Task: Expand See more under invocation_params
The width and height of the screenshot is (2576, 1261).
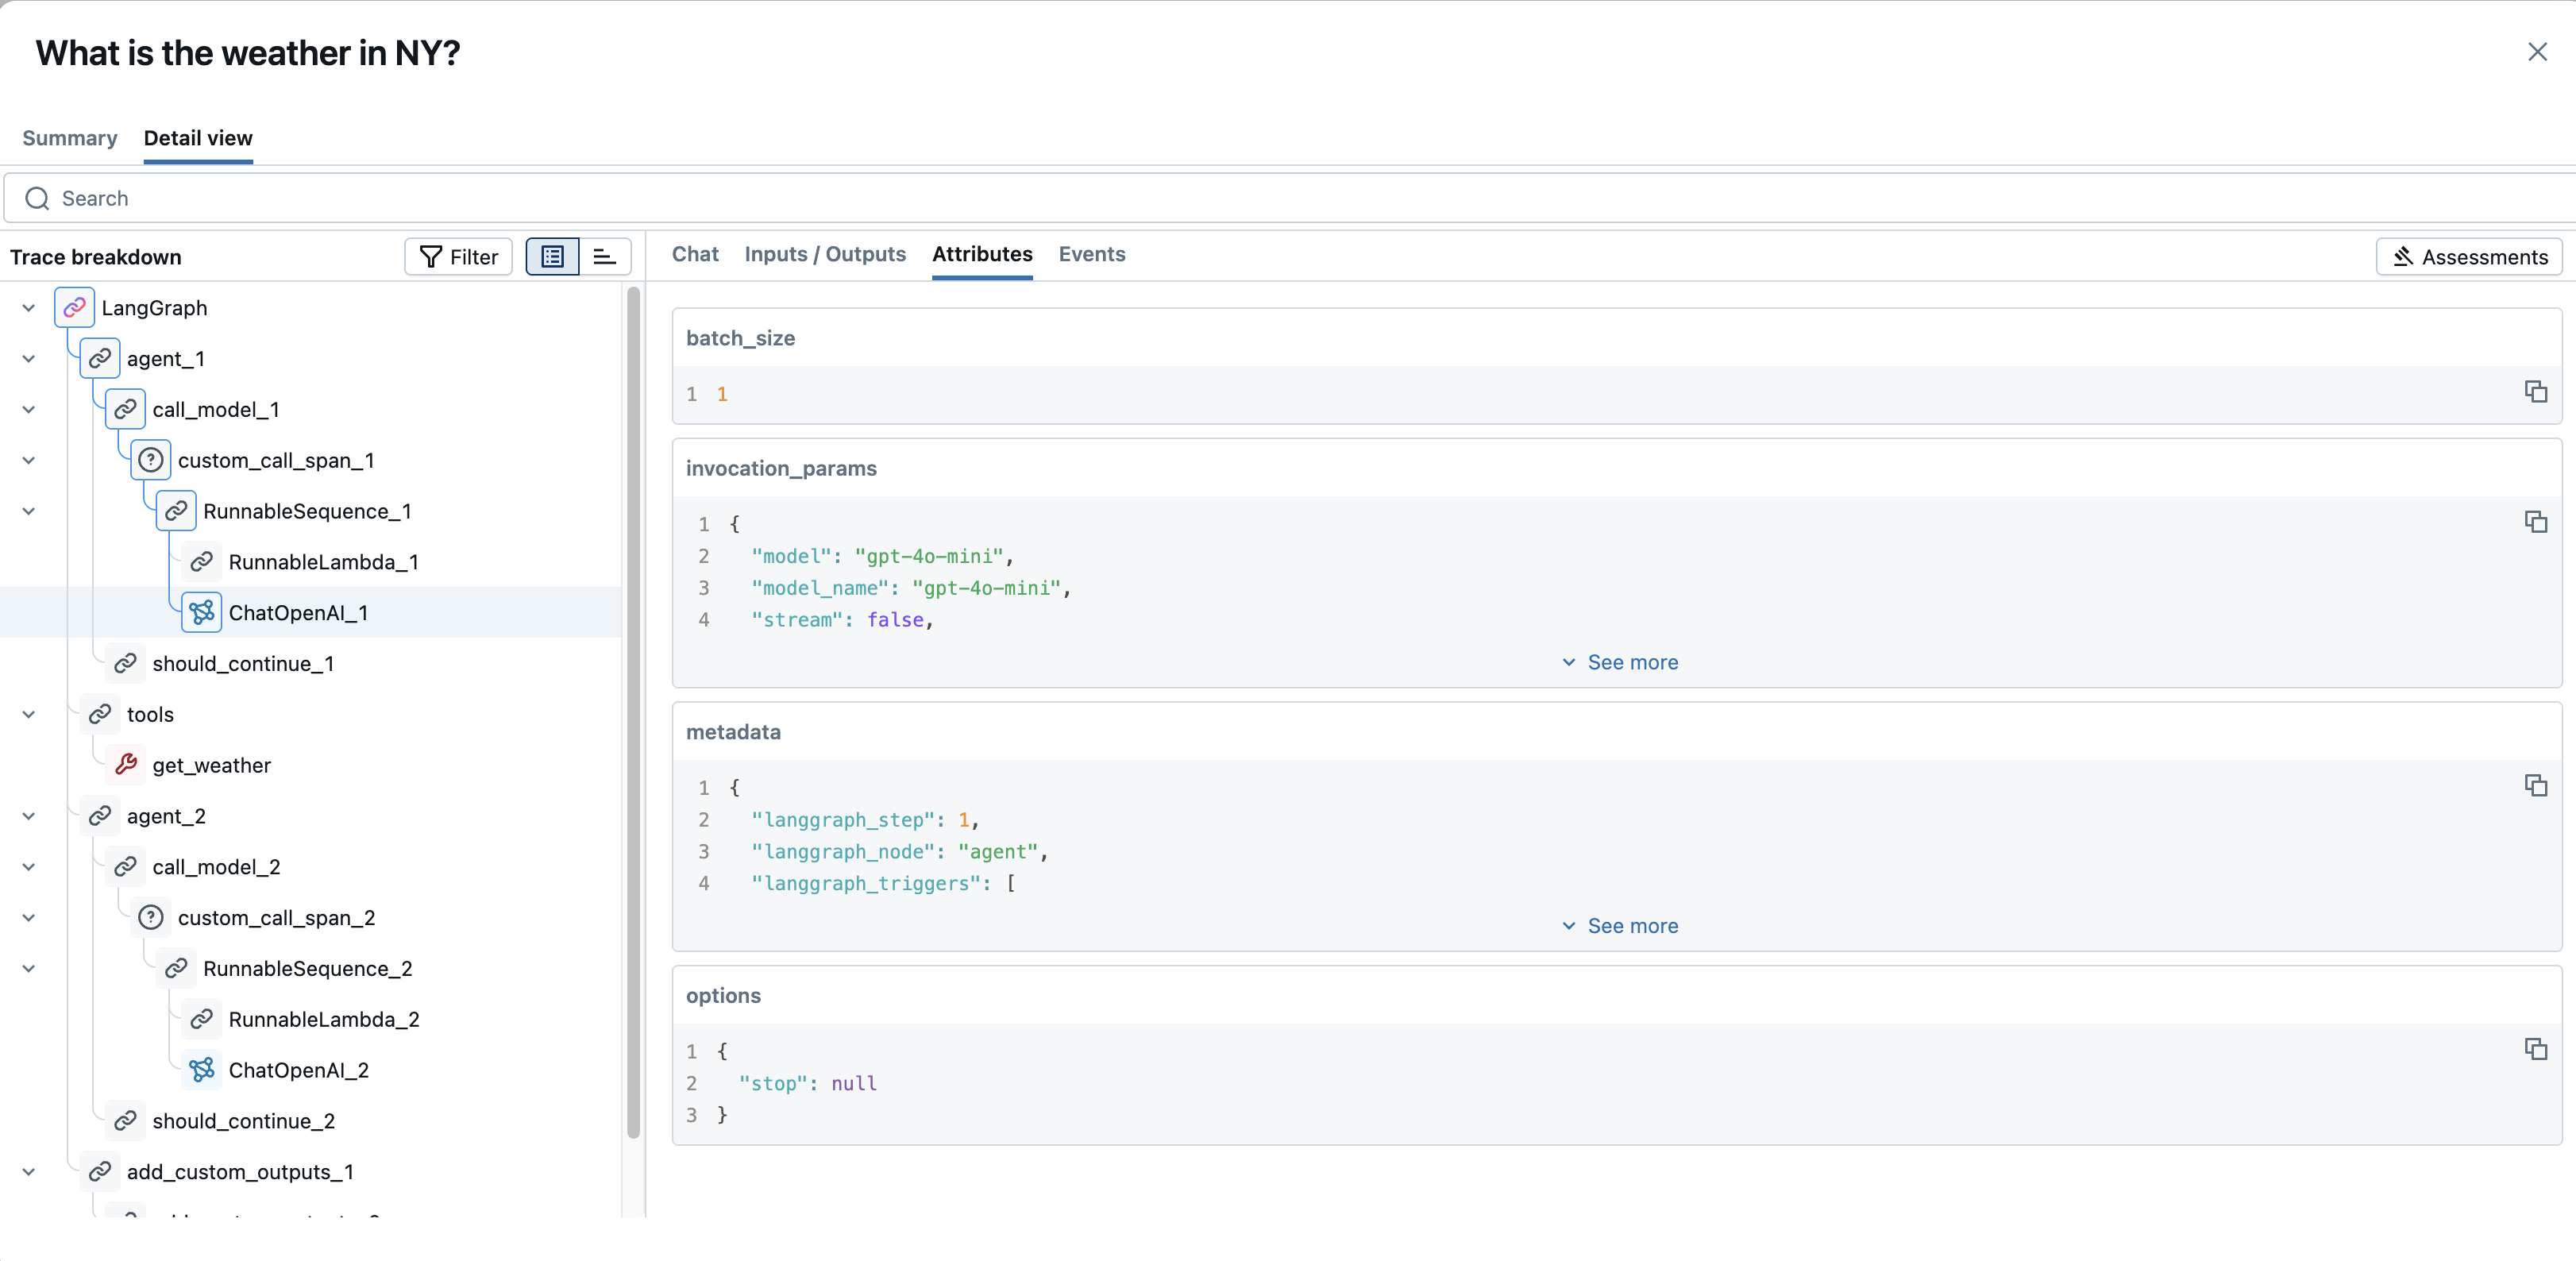Action: click(1619, 662)
